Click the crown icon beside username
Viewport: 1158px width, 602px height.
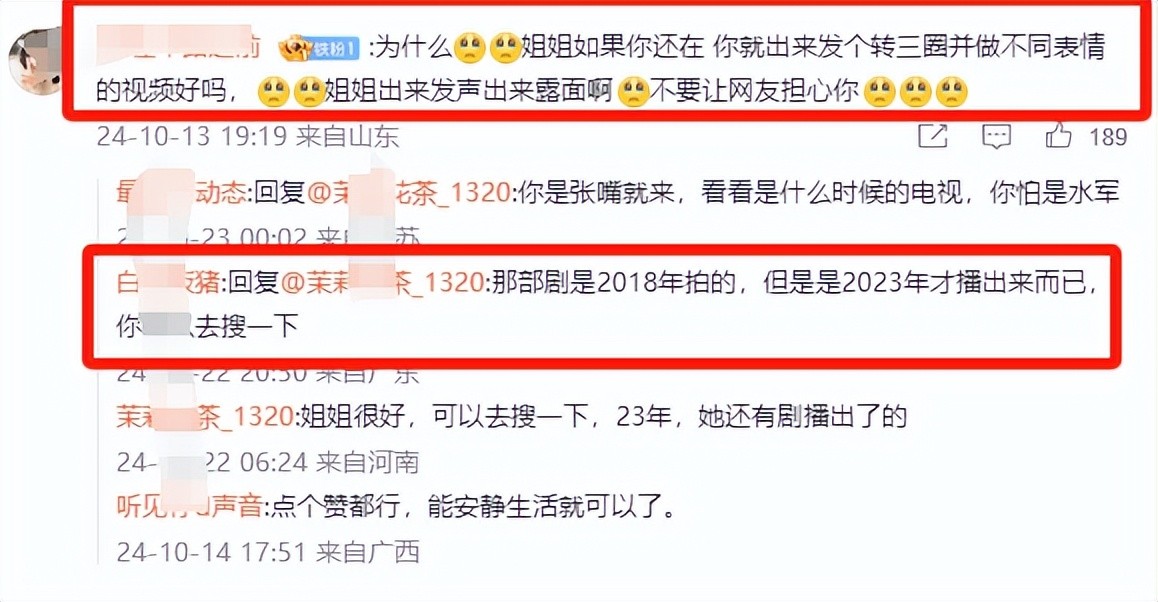click(295, 49)
